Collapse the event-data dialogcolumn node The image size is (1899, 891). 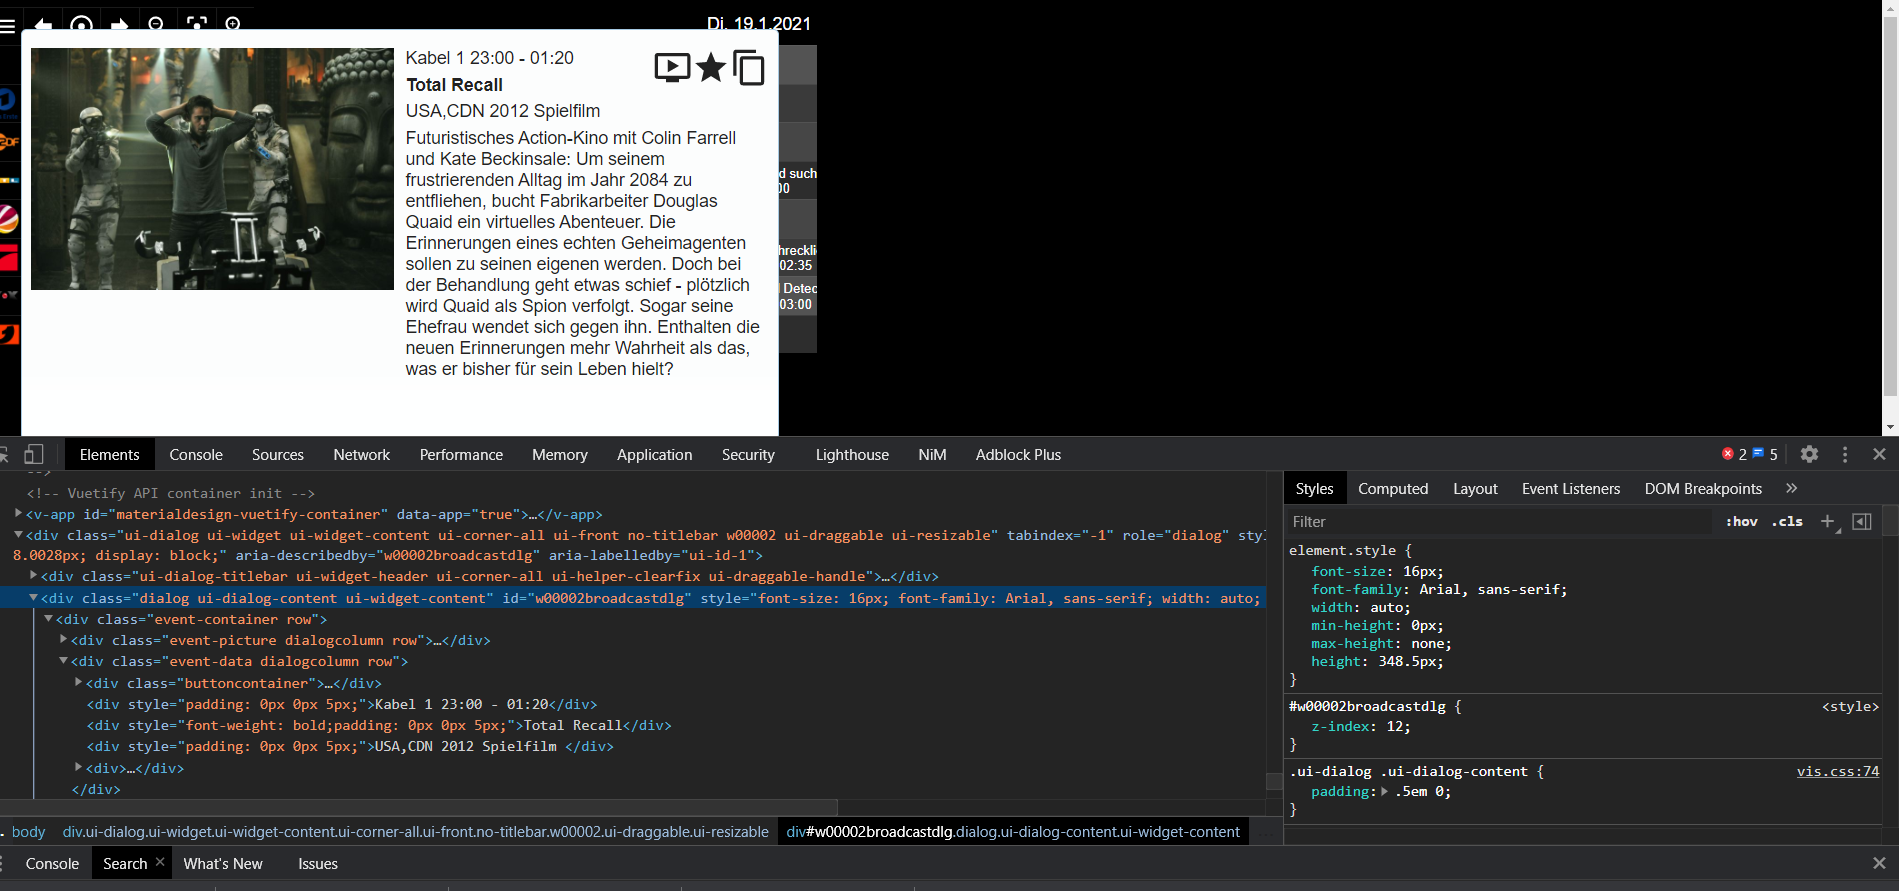[x=63, y=661]
